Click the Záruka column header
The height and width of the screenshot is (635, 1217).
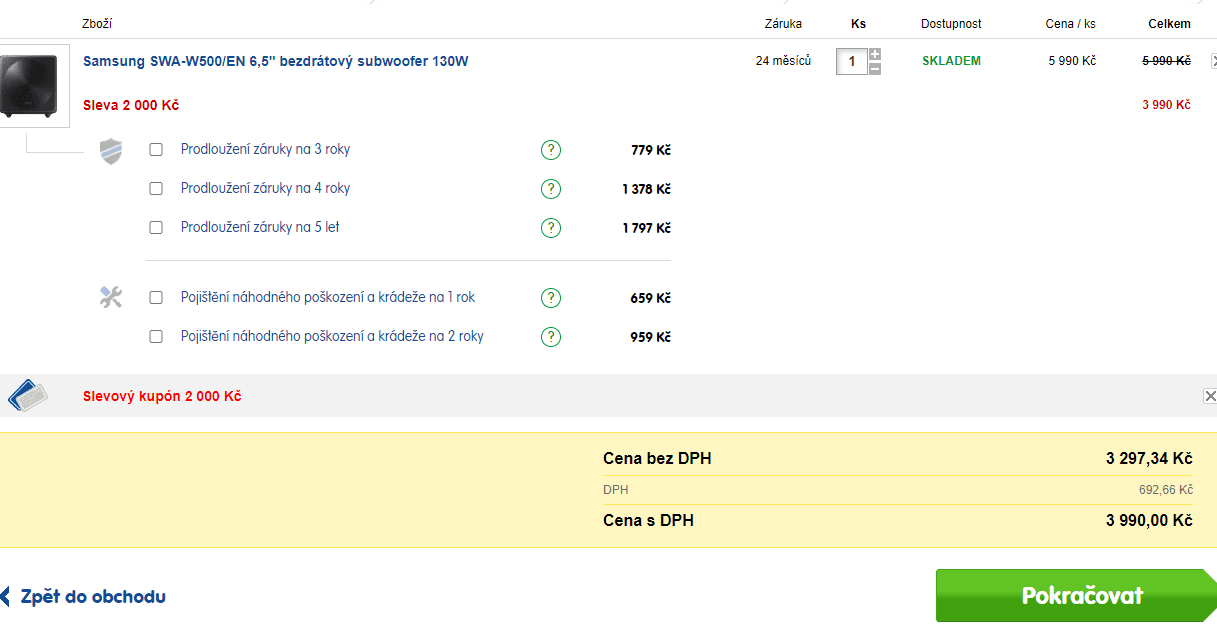(x=783, y=23)
